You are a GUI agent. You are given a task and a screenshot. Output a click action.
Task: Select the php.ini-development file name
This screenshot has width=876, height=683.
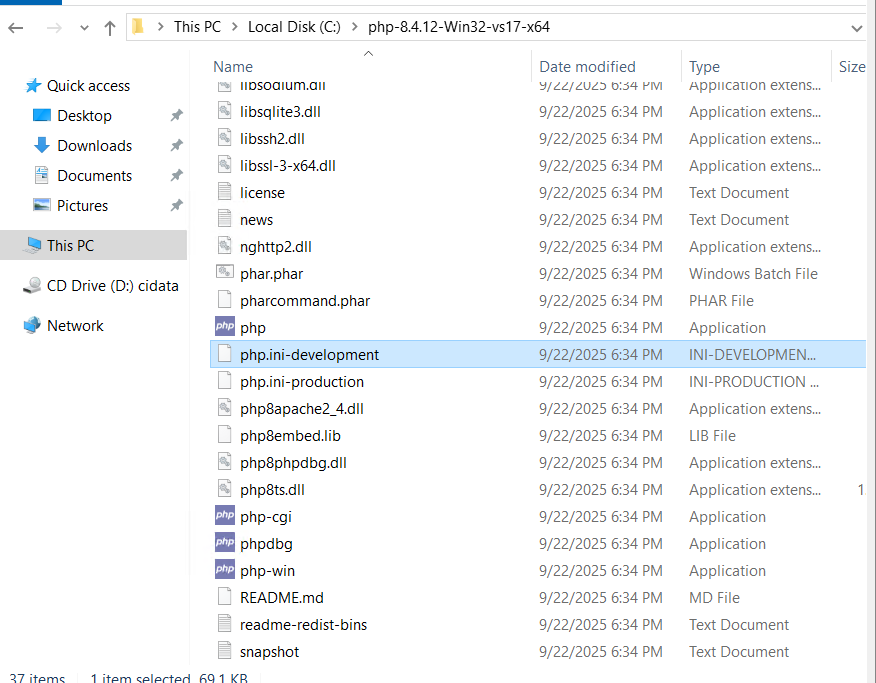[310, 355]
